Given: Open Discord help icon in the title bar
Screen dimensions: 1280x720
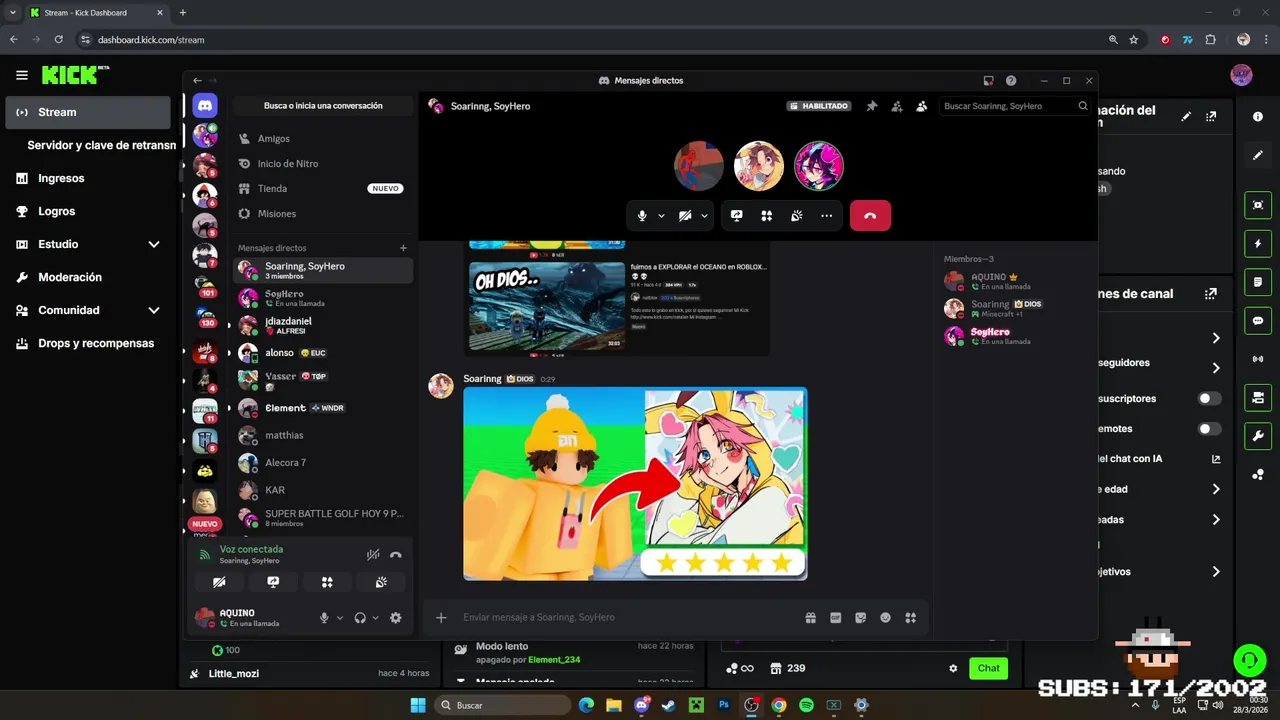Looking at the screenshot, I should click(x=1011, y=80).
